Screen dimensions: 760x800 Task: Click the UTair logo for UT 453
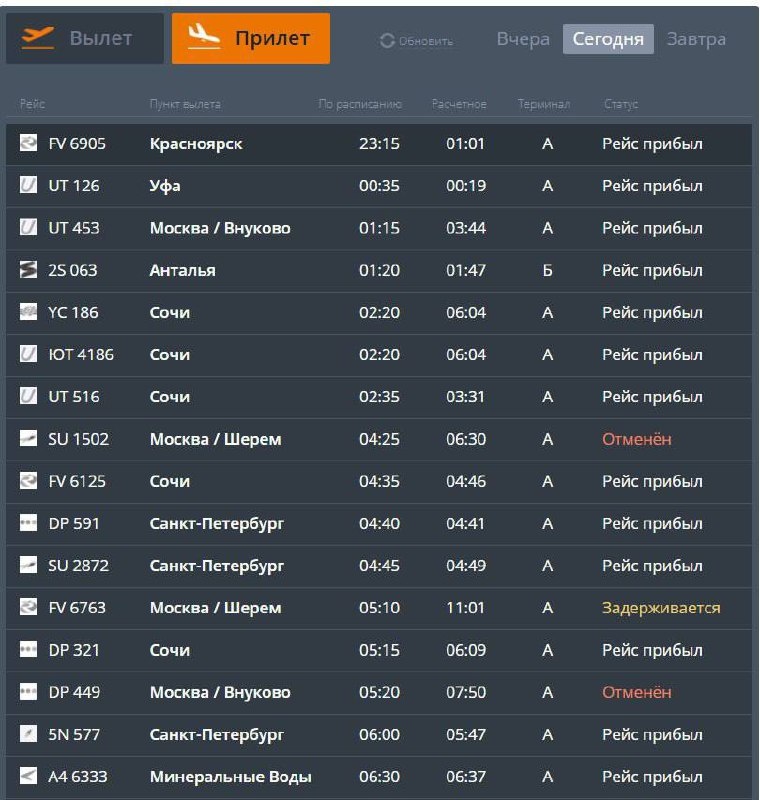[x=28, y=227]
